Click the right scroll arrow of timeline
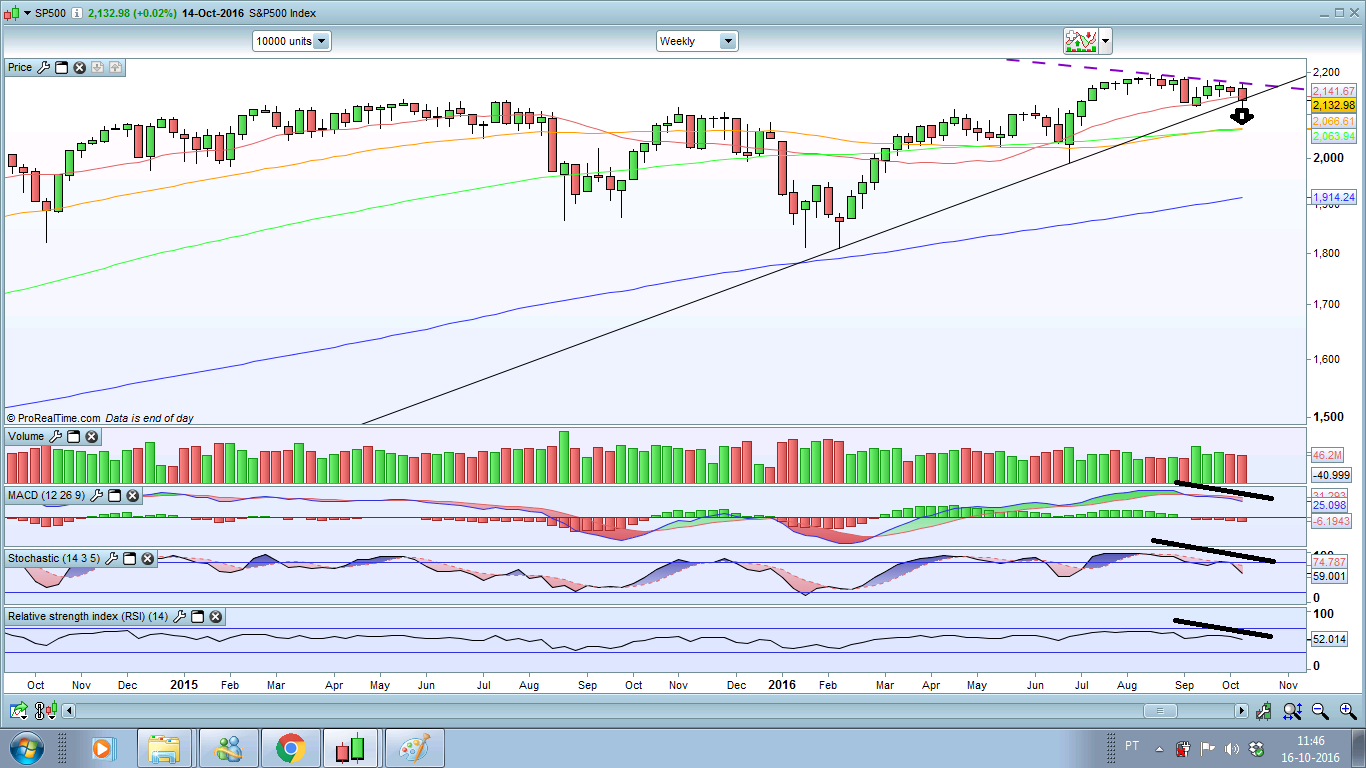 pyautogui.click(x=1241, y=711)
